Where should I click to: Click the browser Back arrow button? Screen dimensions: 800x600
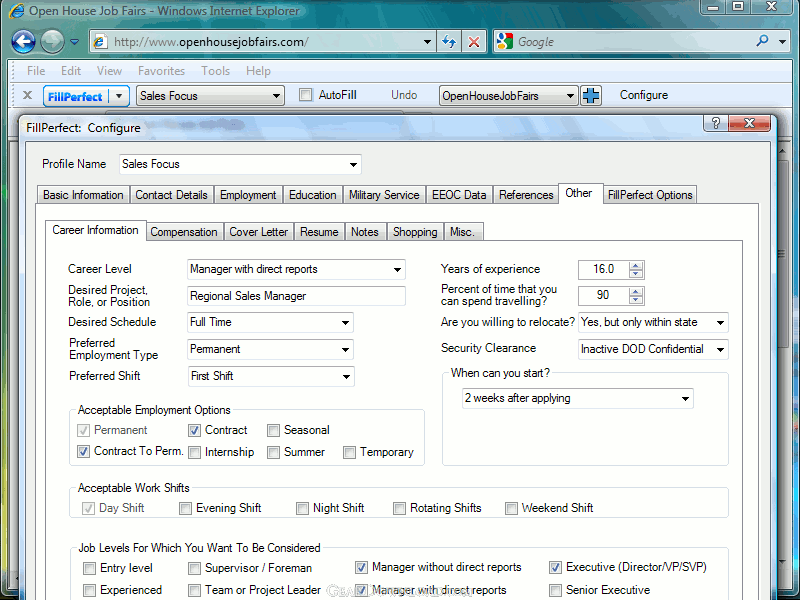pyautogui.click(x=23, y=42)
